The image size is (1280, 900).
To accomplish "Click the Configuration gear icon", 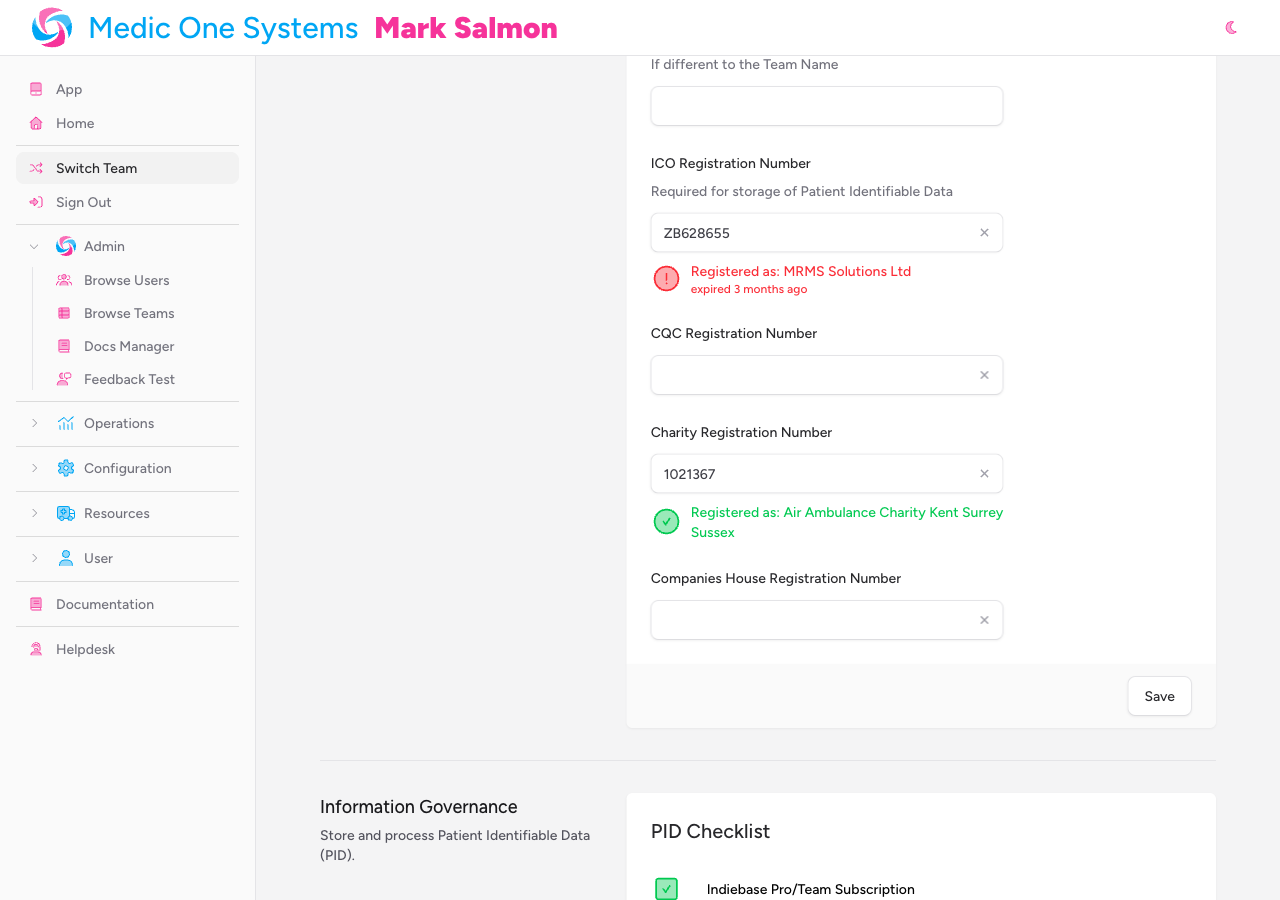I will [x=64, y=468].
